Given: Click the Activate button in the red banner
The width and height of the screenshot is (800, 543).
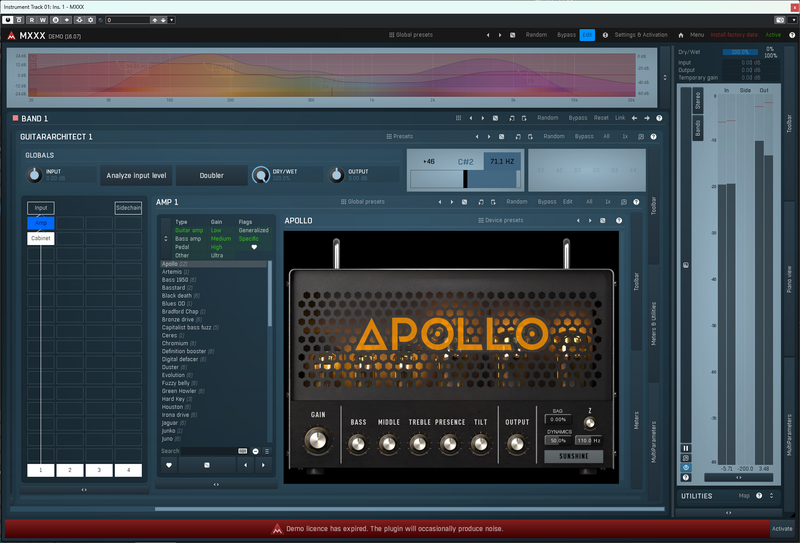Looking at the screenshot, I should coord(782,529).
